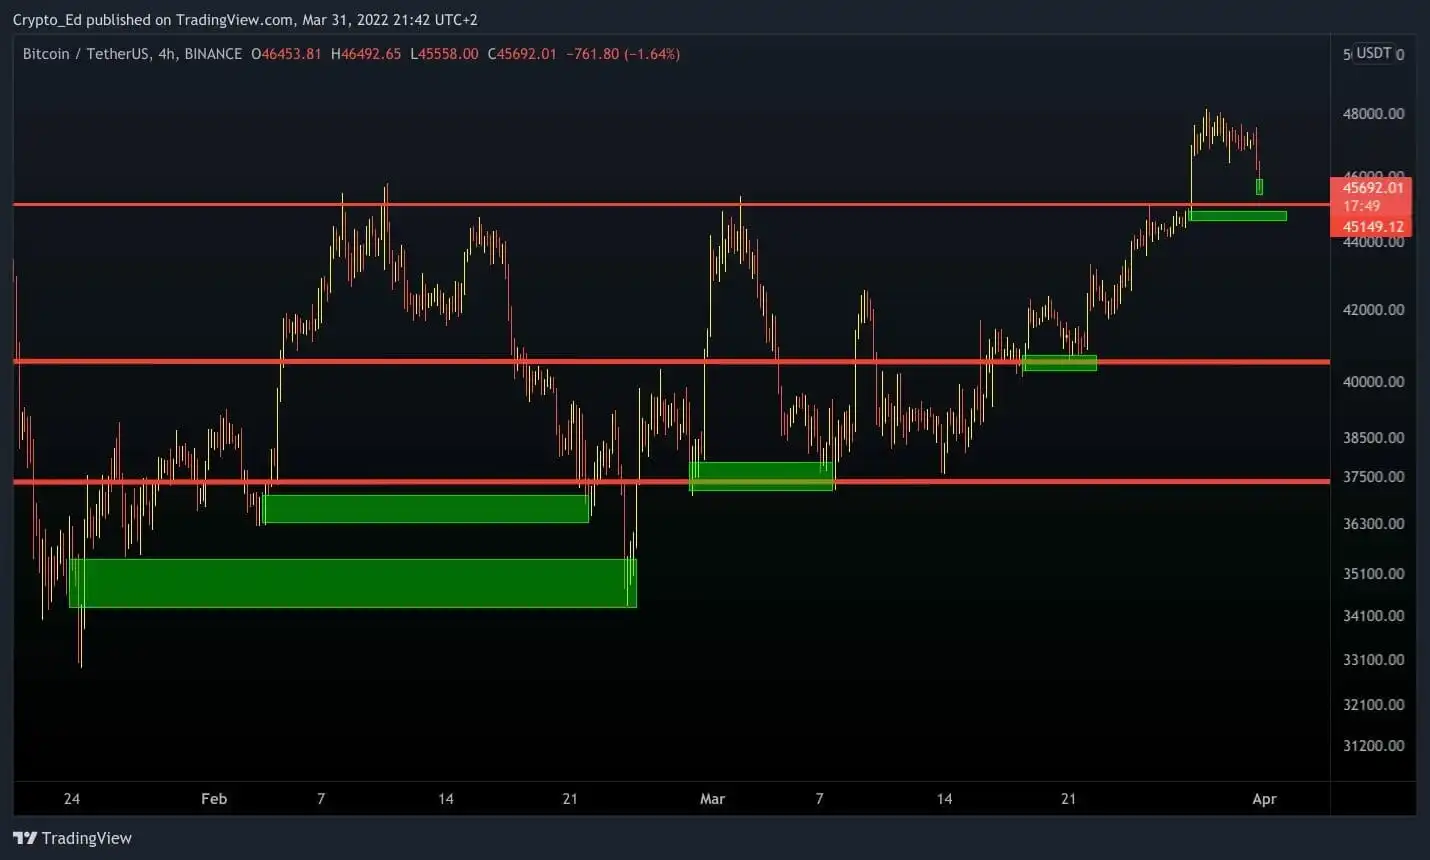Click the tiny green box on the latest candle

coord(1259,187)
